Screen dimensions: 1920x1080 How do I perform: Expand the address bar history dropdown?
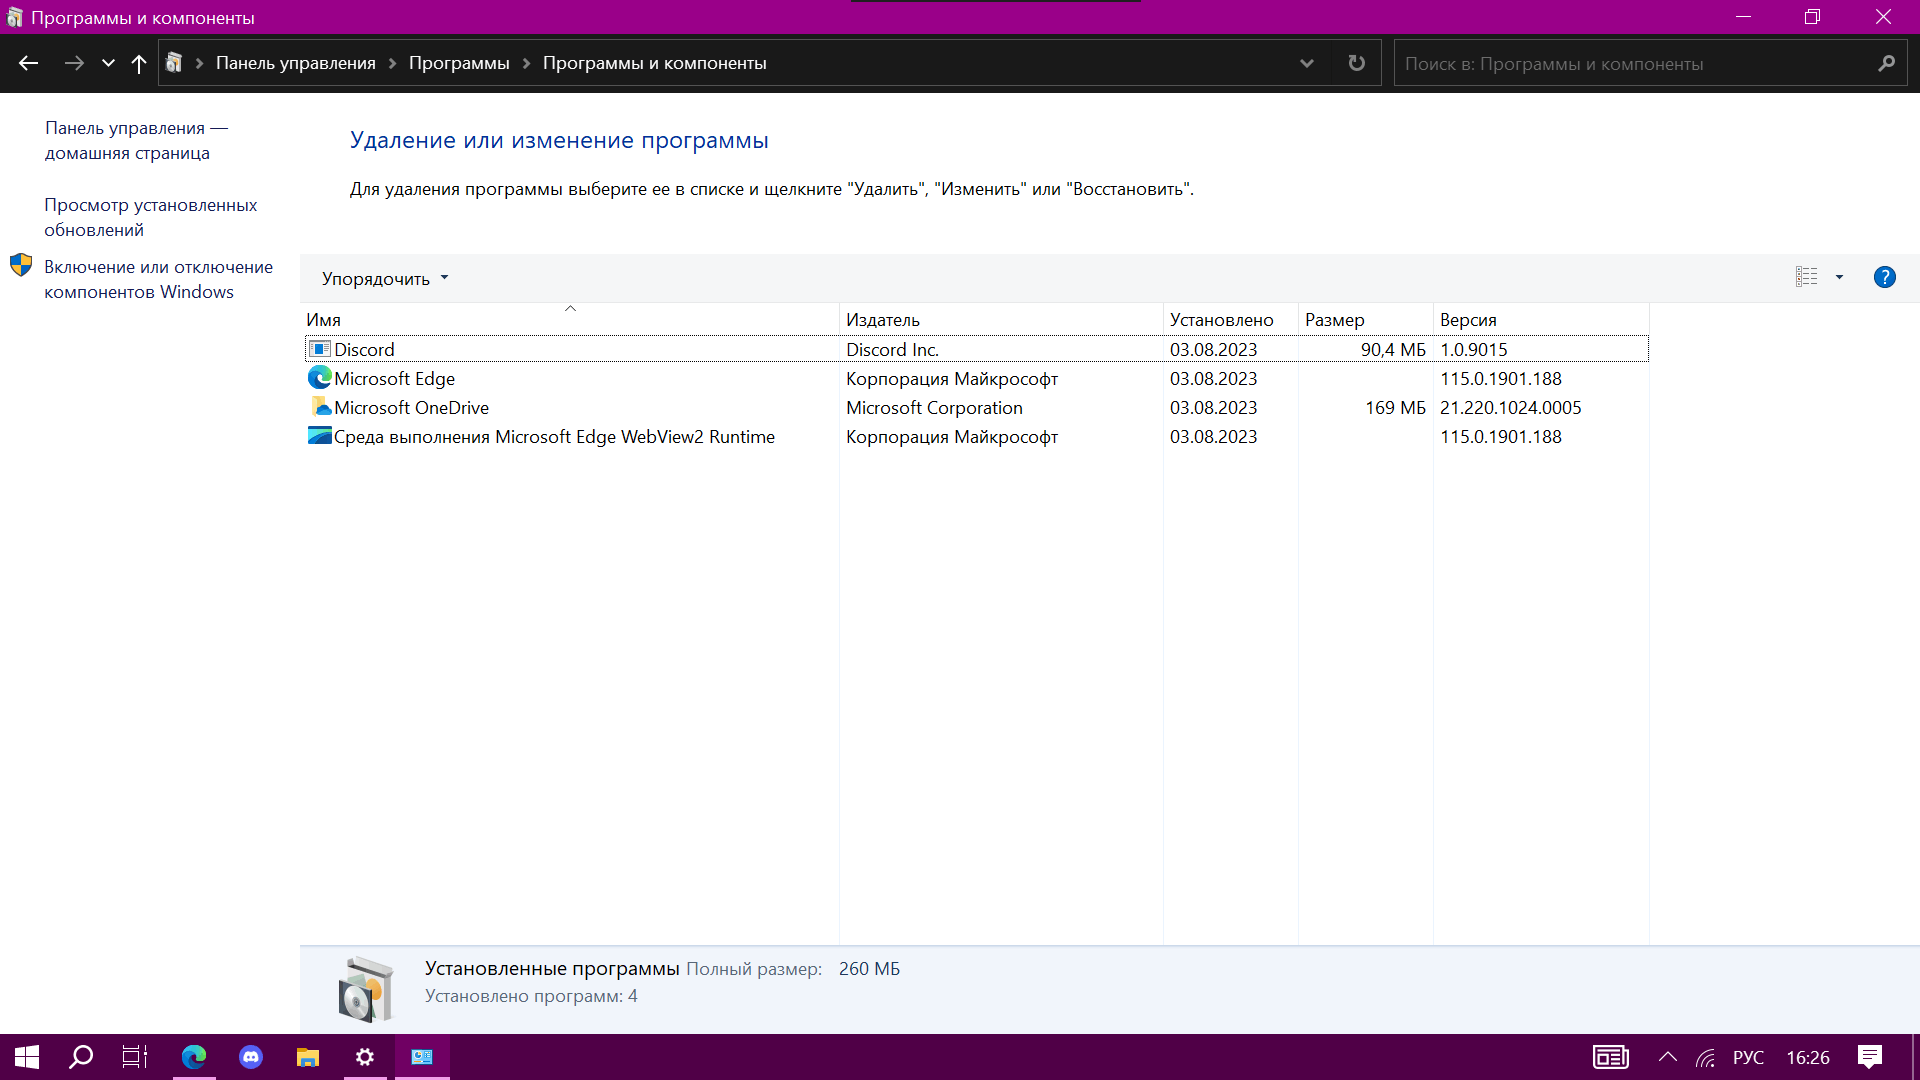[1306, 63]
